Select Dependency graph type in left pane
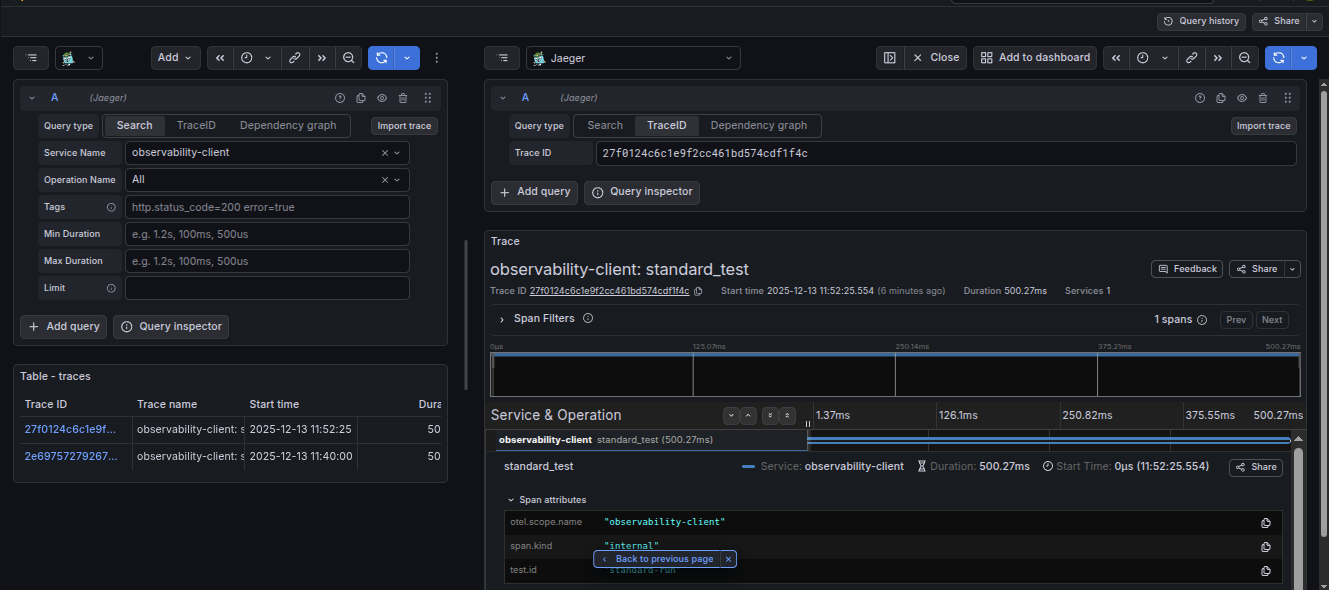 point(288,126)
